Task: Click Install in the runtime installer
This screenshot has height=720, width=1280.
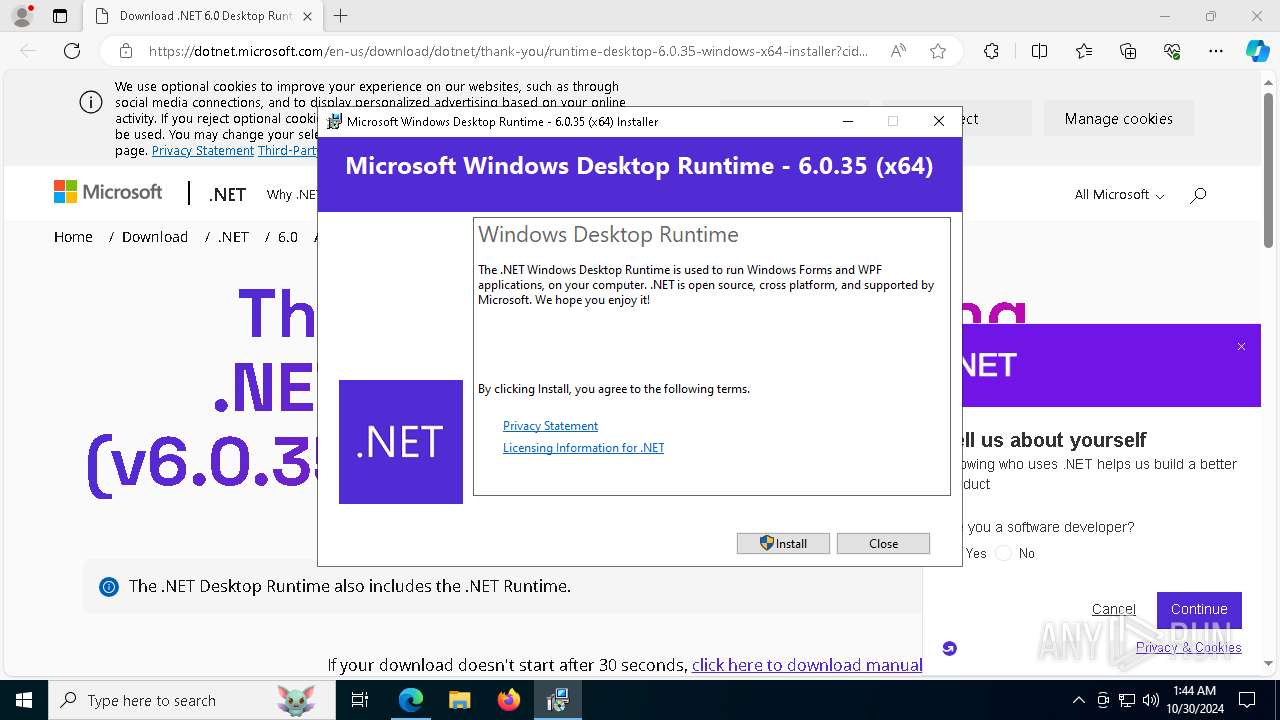Action: 783,543
